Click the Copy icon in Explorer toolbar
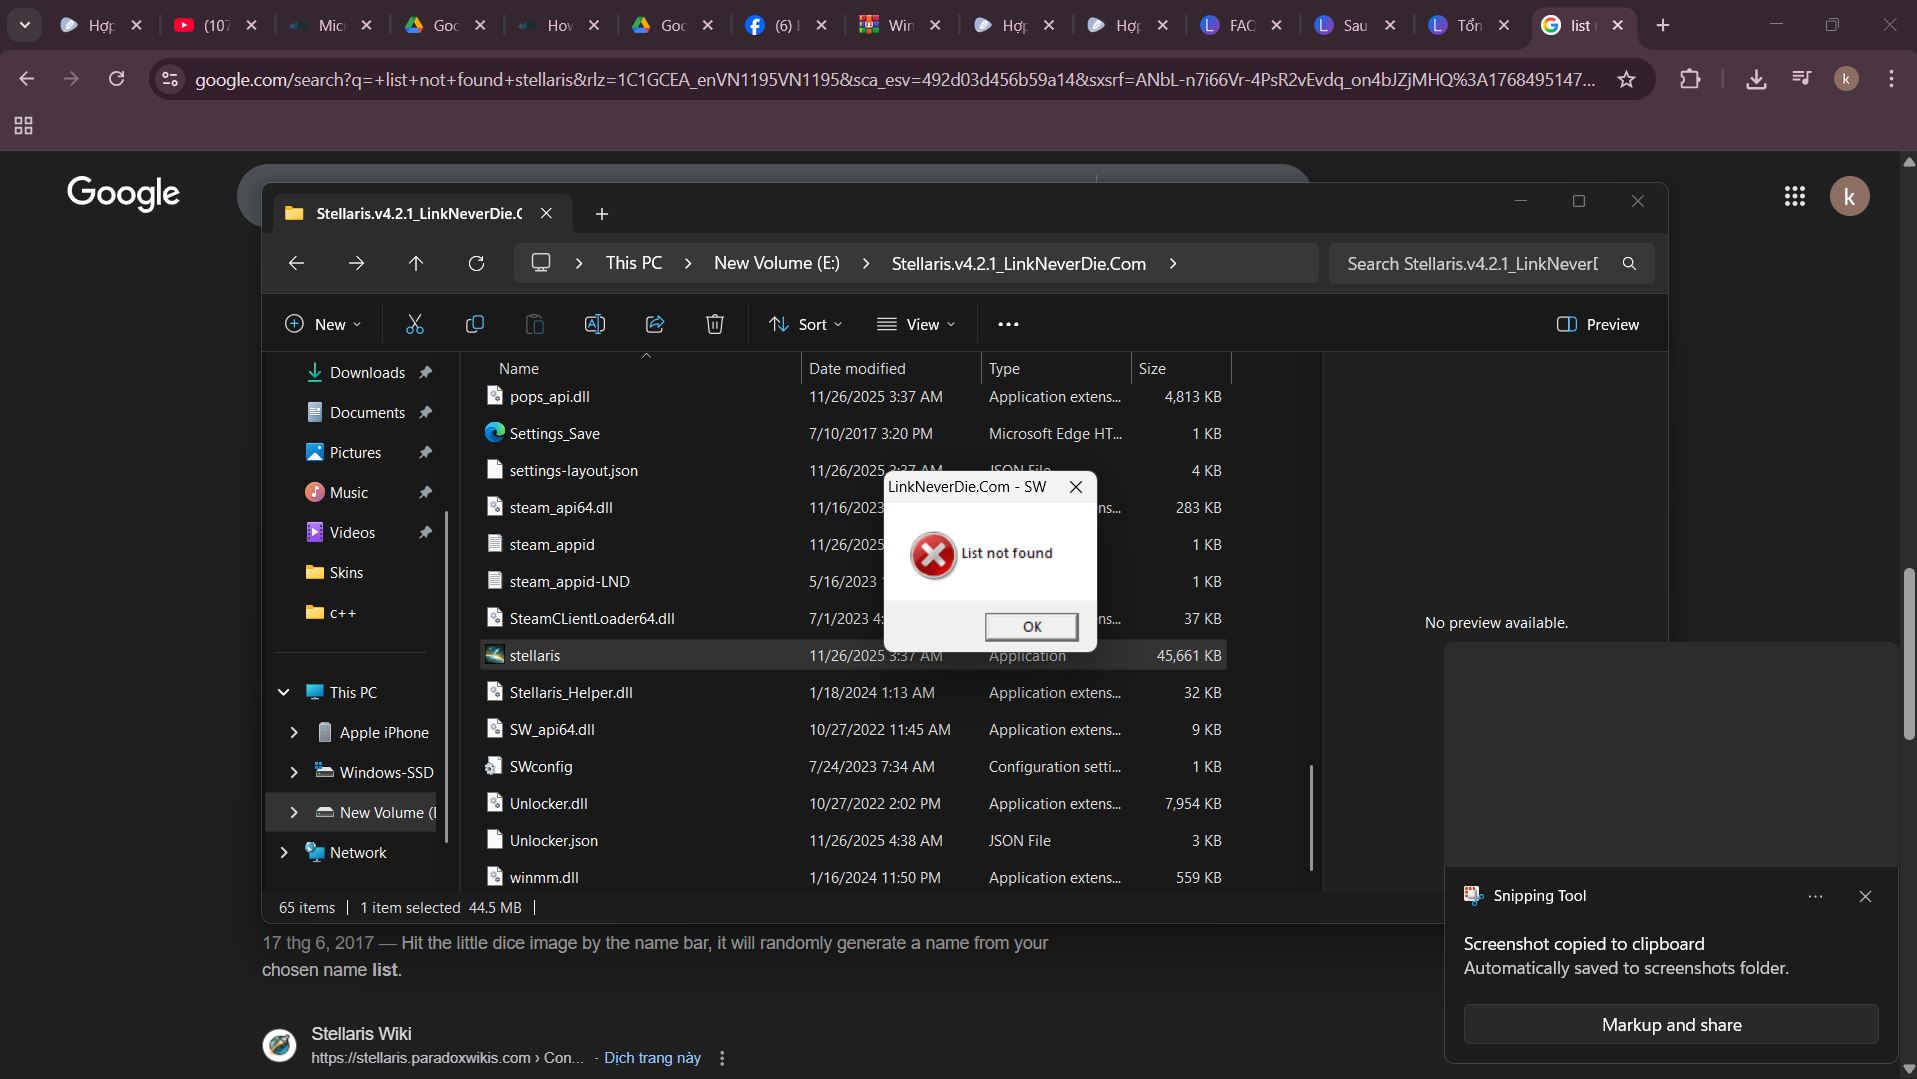 tap(475, 324)
